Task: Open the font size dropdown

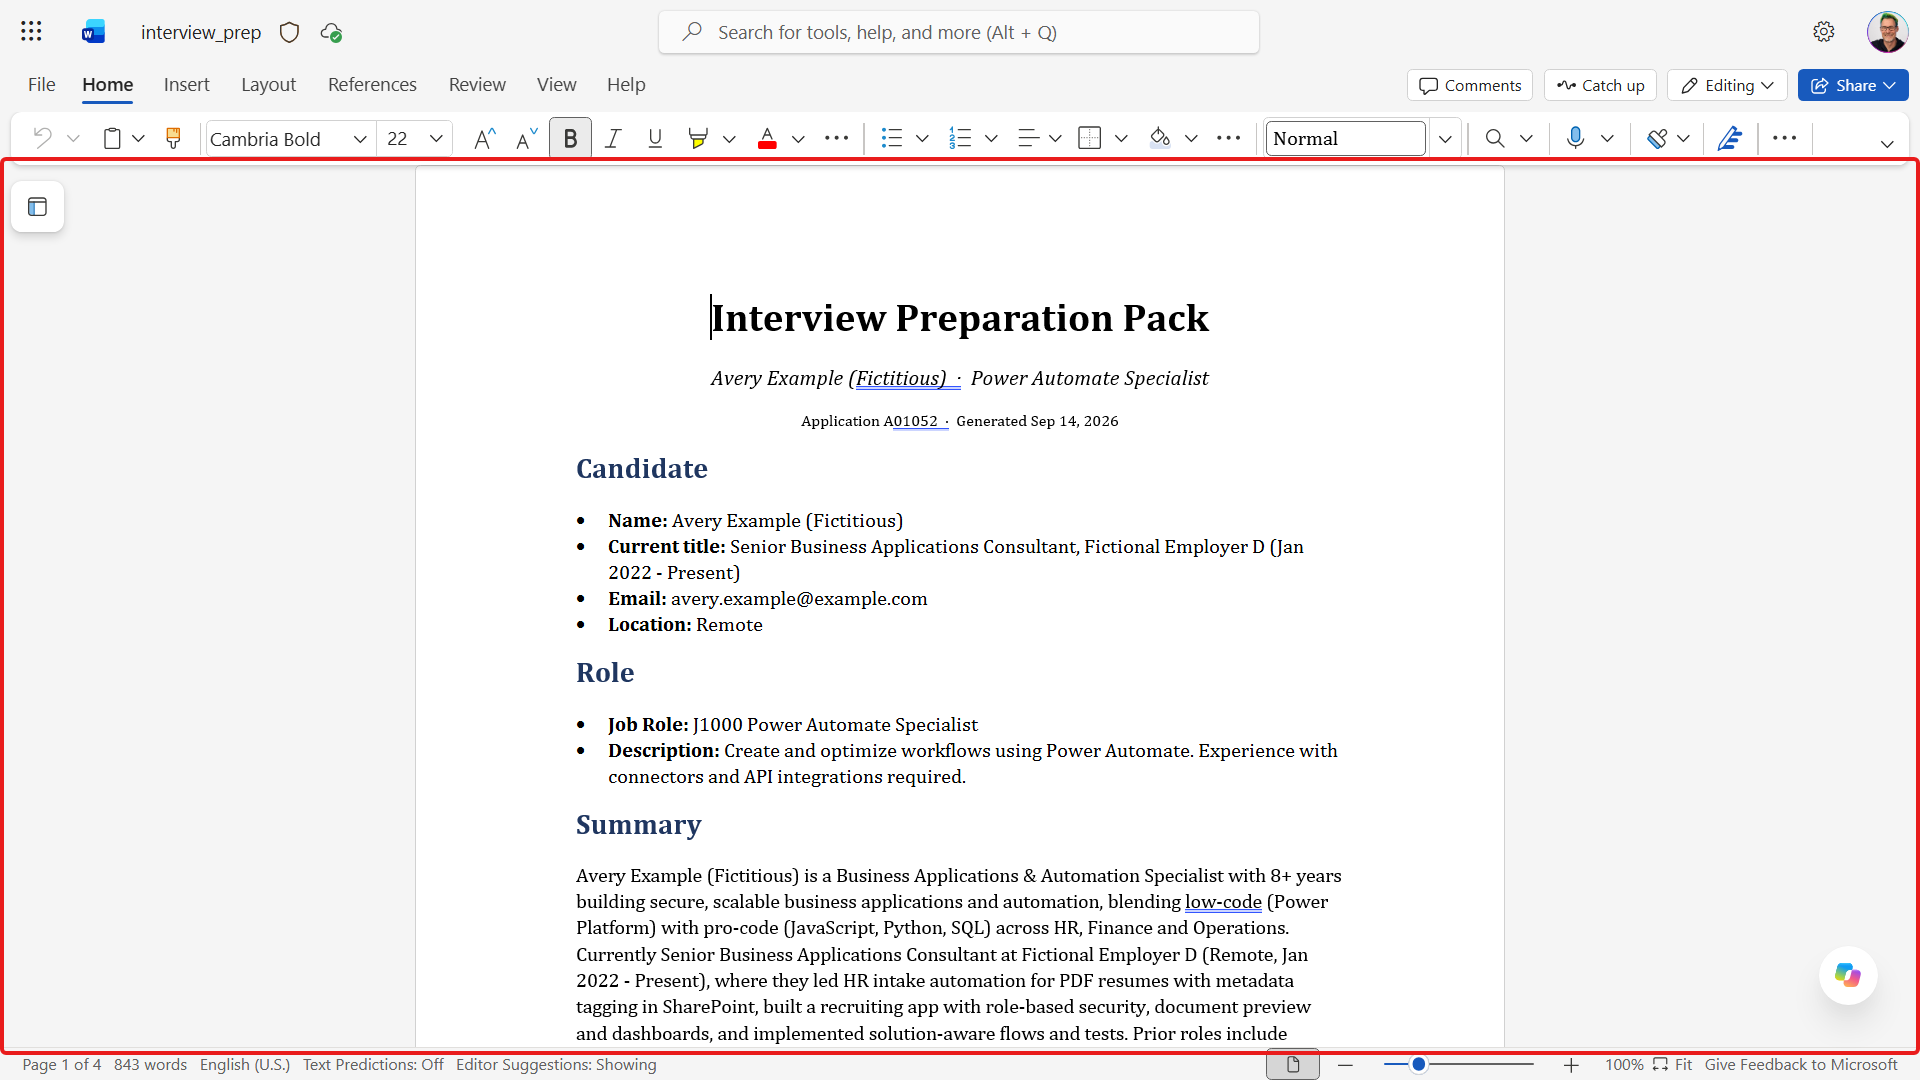Action: [436, 139]
